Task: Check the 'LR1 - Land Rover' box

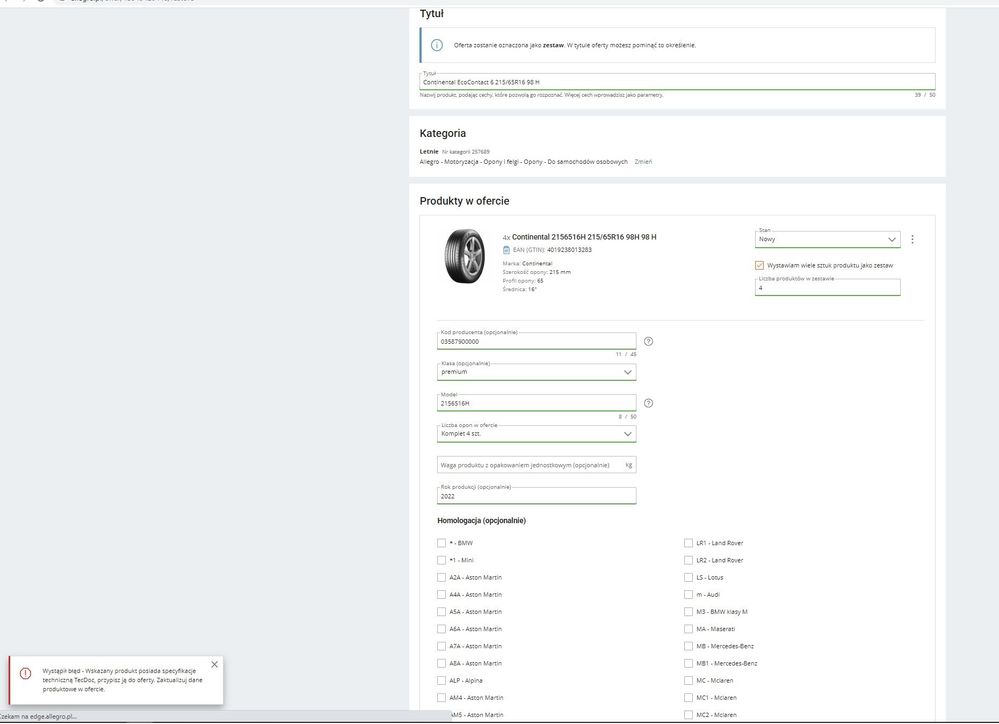Action: click(688, 543)
